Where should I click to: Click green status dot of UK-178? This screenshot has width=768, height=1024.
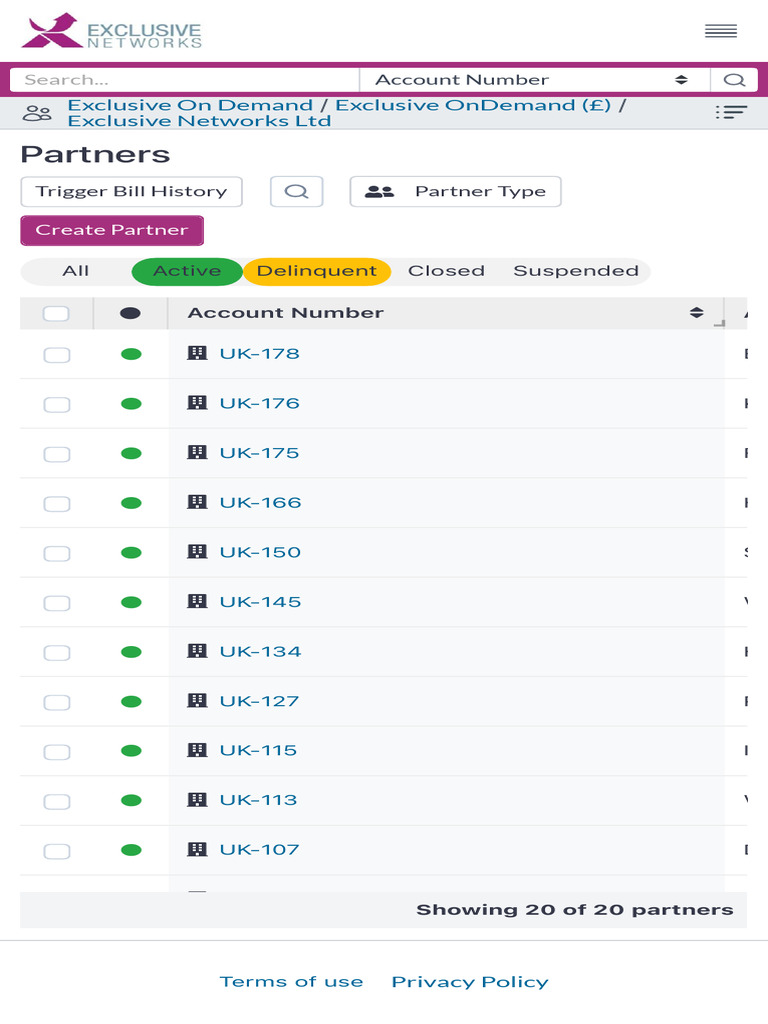click(131, 354)
